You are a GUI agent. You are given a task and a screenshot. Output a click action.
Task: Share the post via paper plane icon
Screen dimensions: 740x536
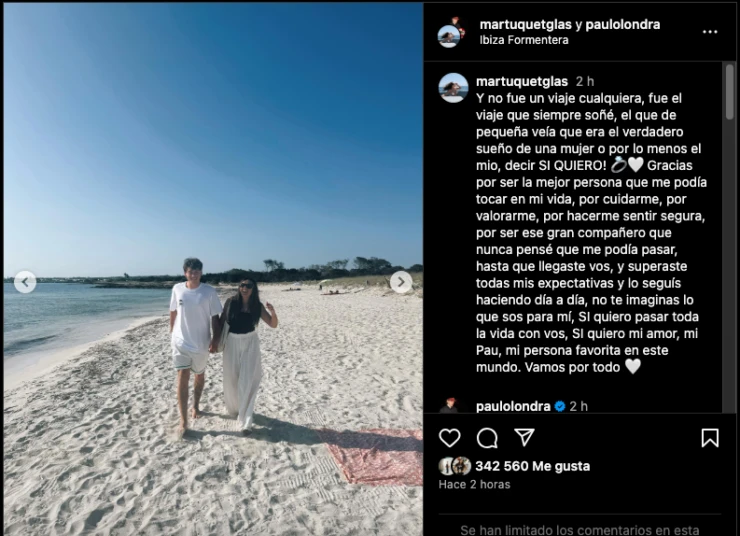pyautogui.click(x=524, y=437)
